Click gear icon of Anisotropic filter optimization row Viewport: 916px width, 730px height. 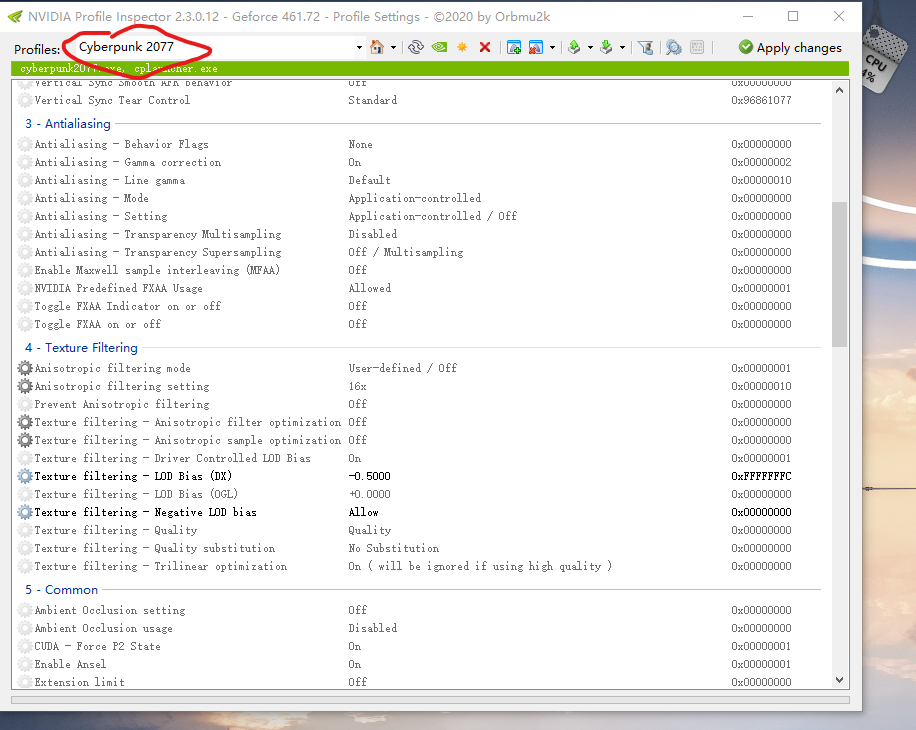tap(25, 422)
